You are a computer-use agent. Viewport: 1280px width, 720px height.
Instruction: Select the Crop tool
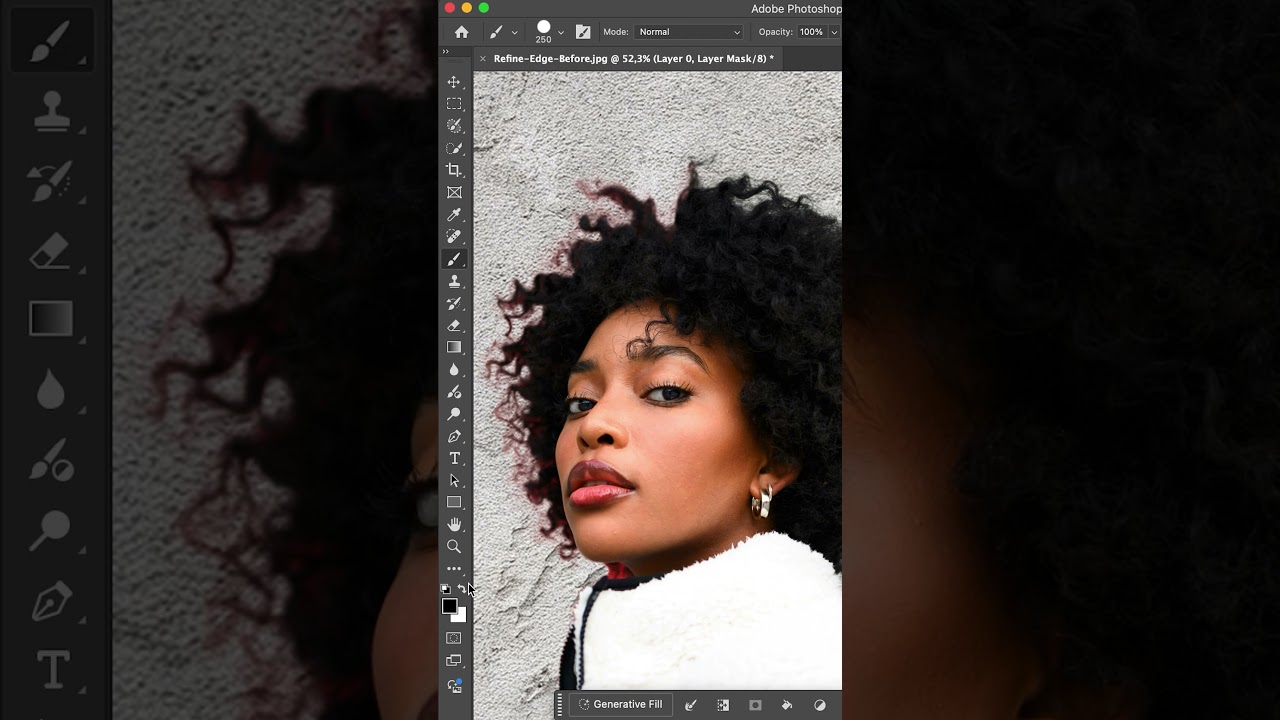454,170
